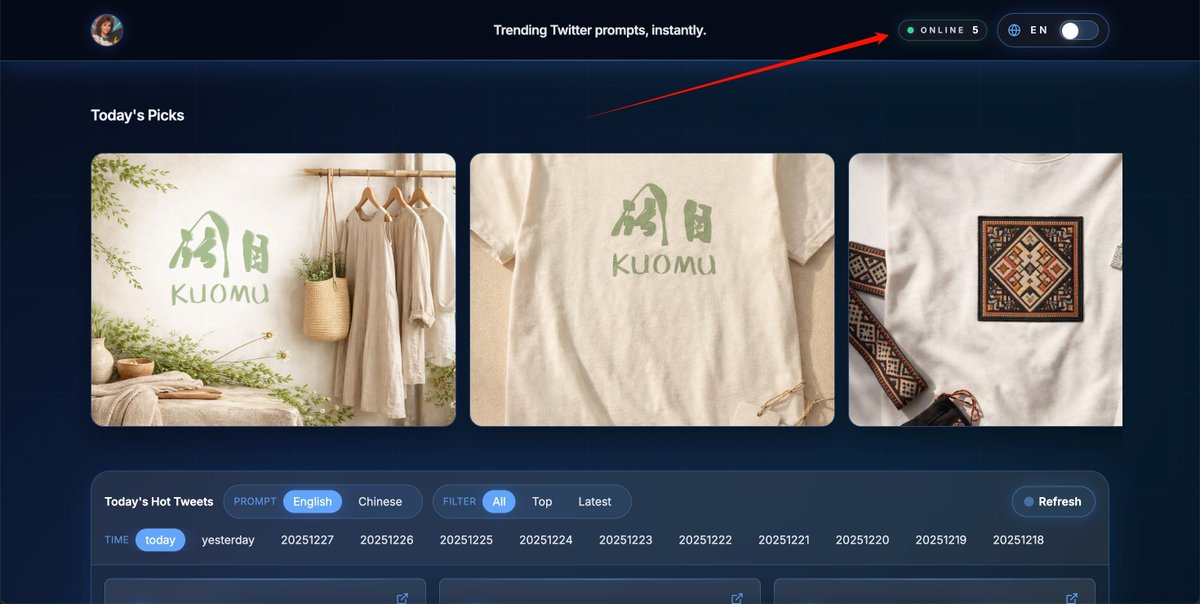Click the Trending Twitter prompts tagline
The height and width of the screenshot is (604, 1200).
point(600,30)
